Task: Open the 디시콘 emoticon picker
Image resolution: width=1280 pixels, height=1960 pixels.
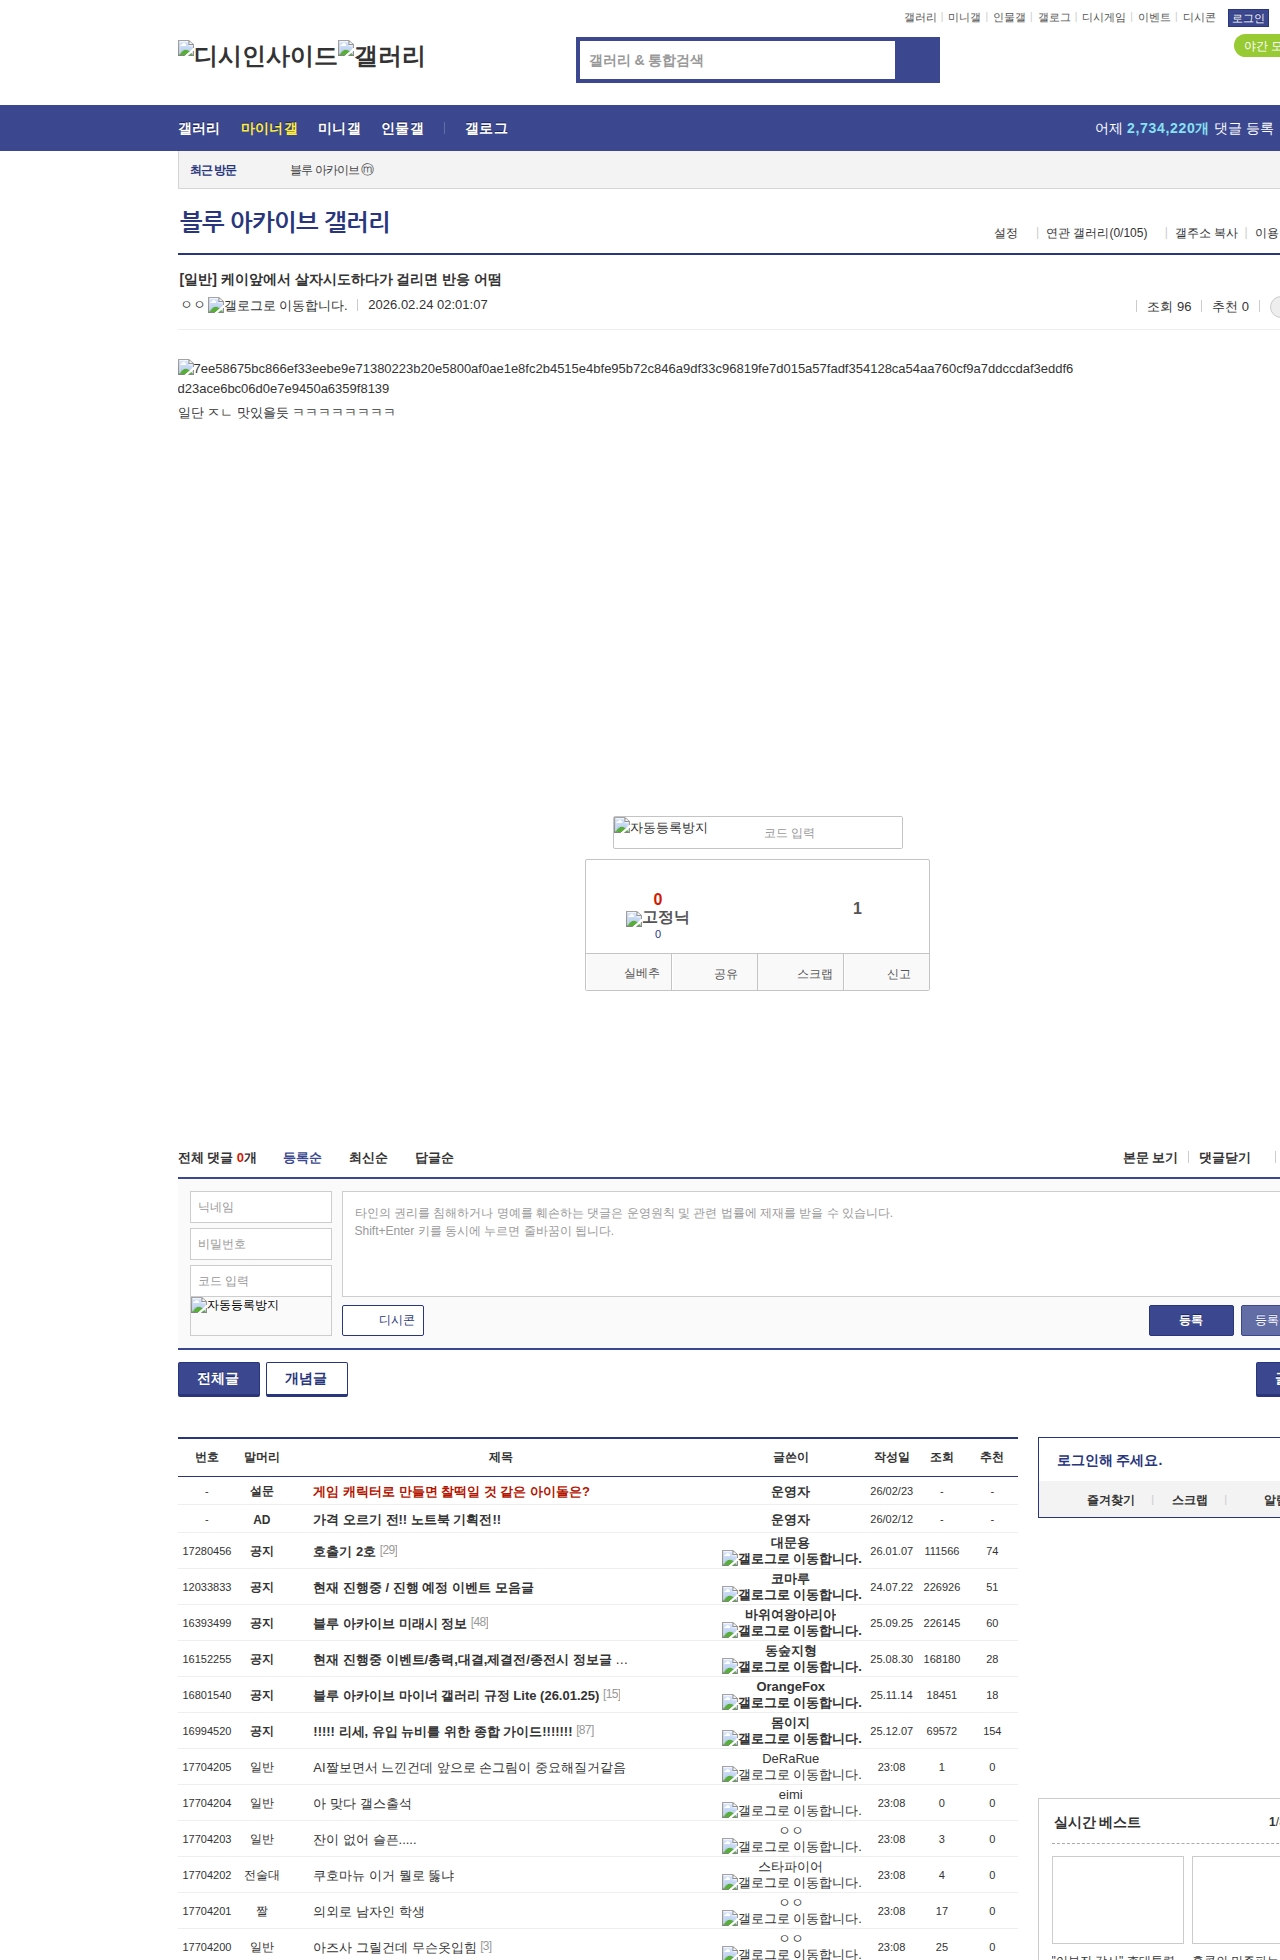Action: pyautogui.click(x=383, y=1320)
